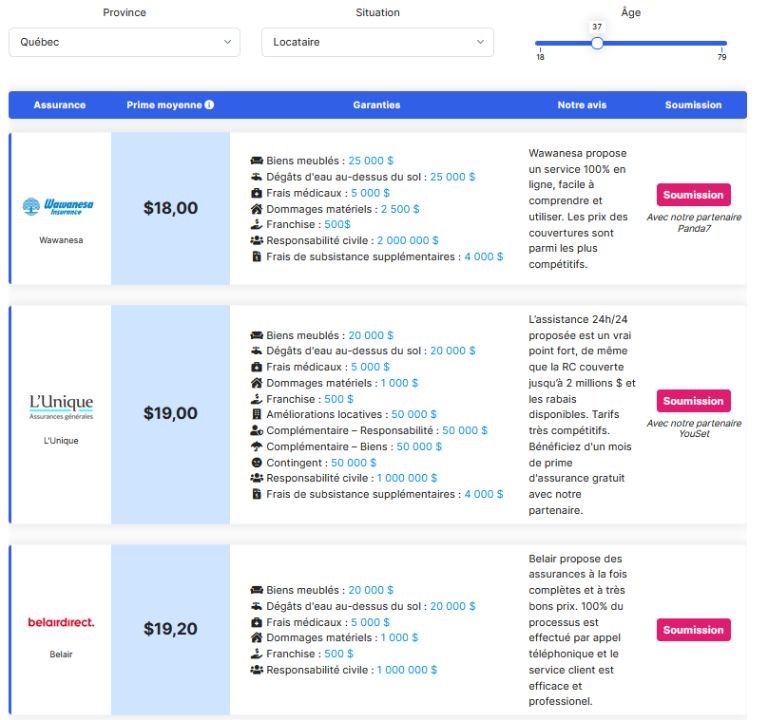
Task: Click the Assurance column header
Action: pos(60,105)
